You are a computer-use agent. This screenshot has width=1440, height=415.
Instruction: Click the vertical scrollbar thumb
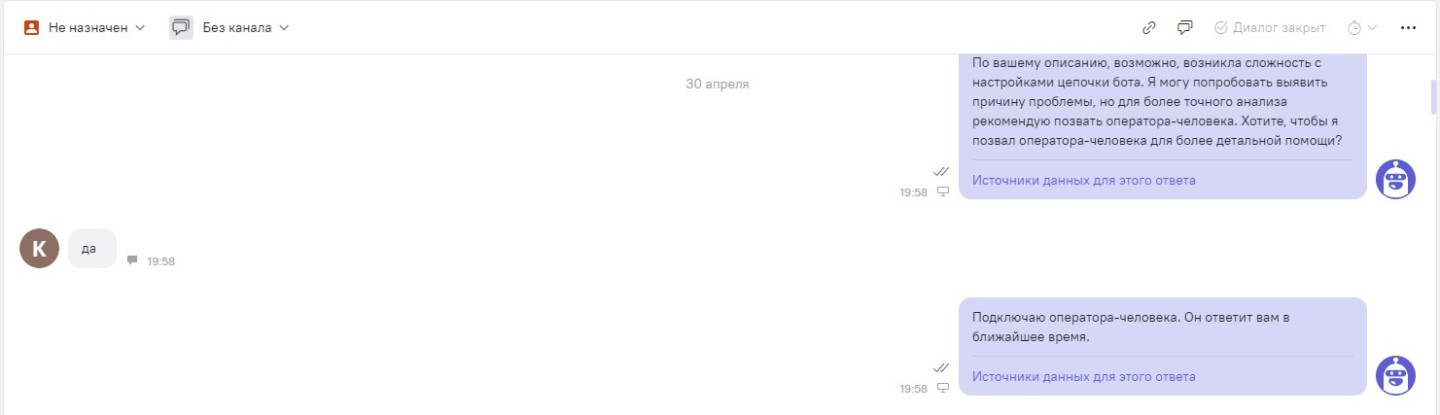tap(1433, 97)
